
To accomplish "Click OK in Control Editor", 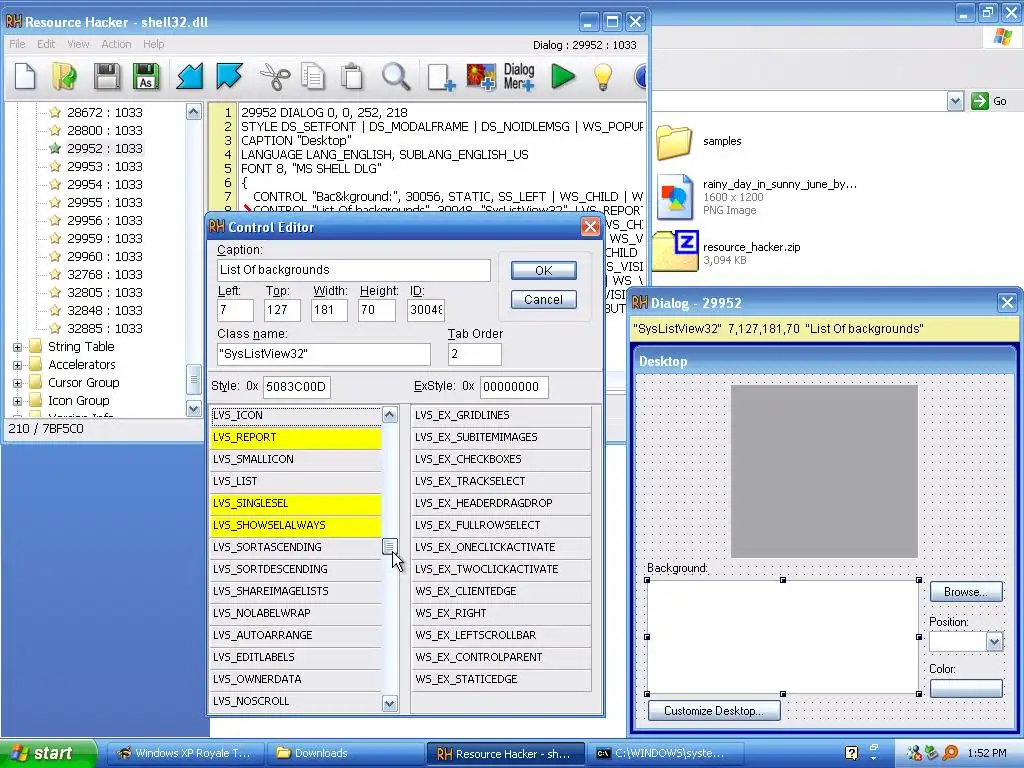I will [x=543, y=270].
